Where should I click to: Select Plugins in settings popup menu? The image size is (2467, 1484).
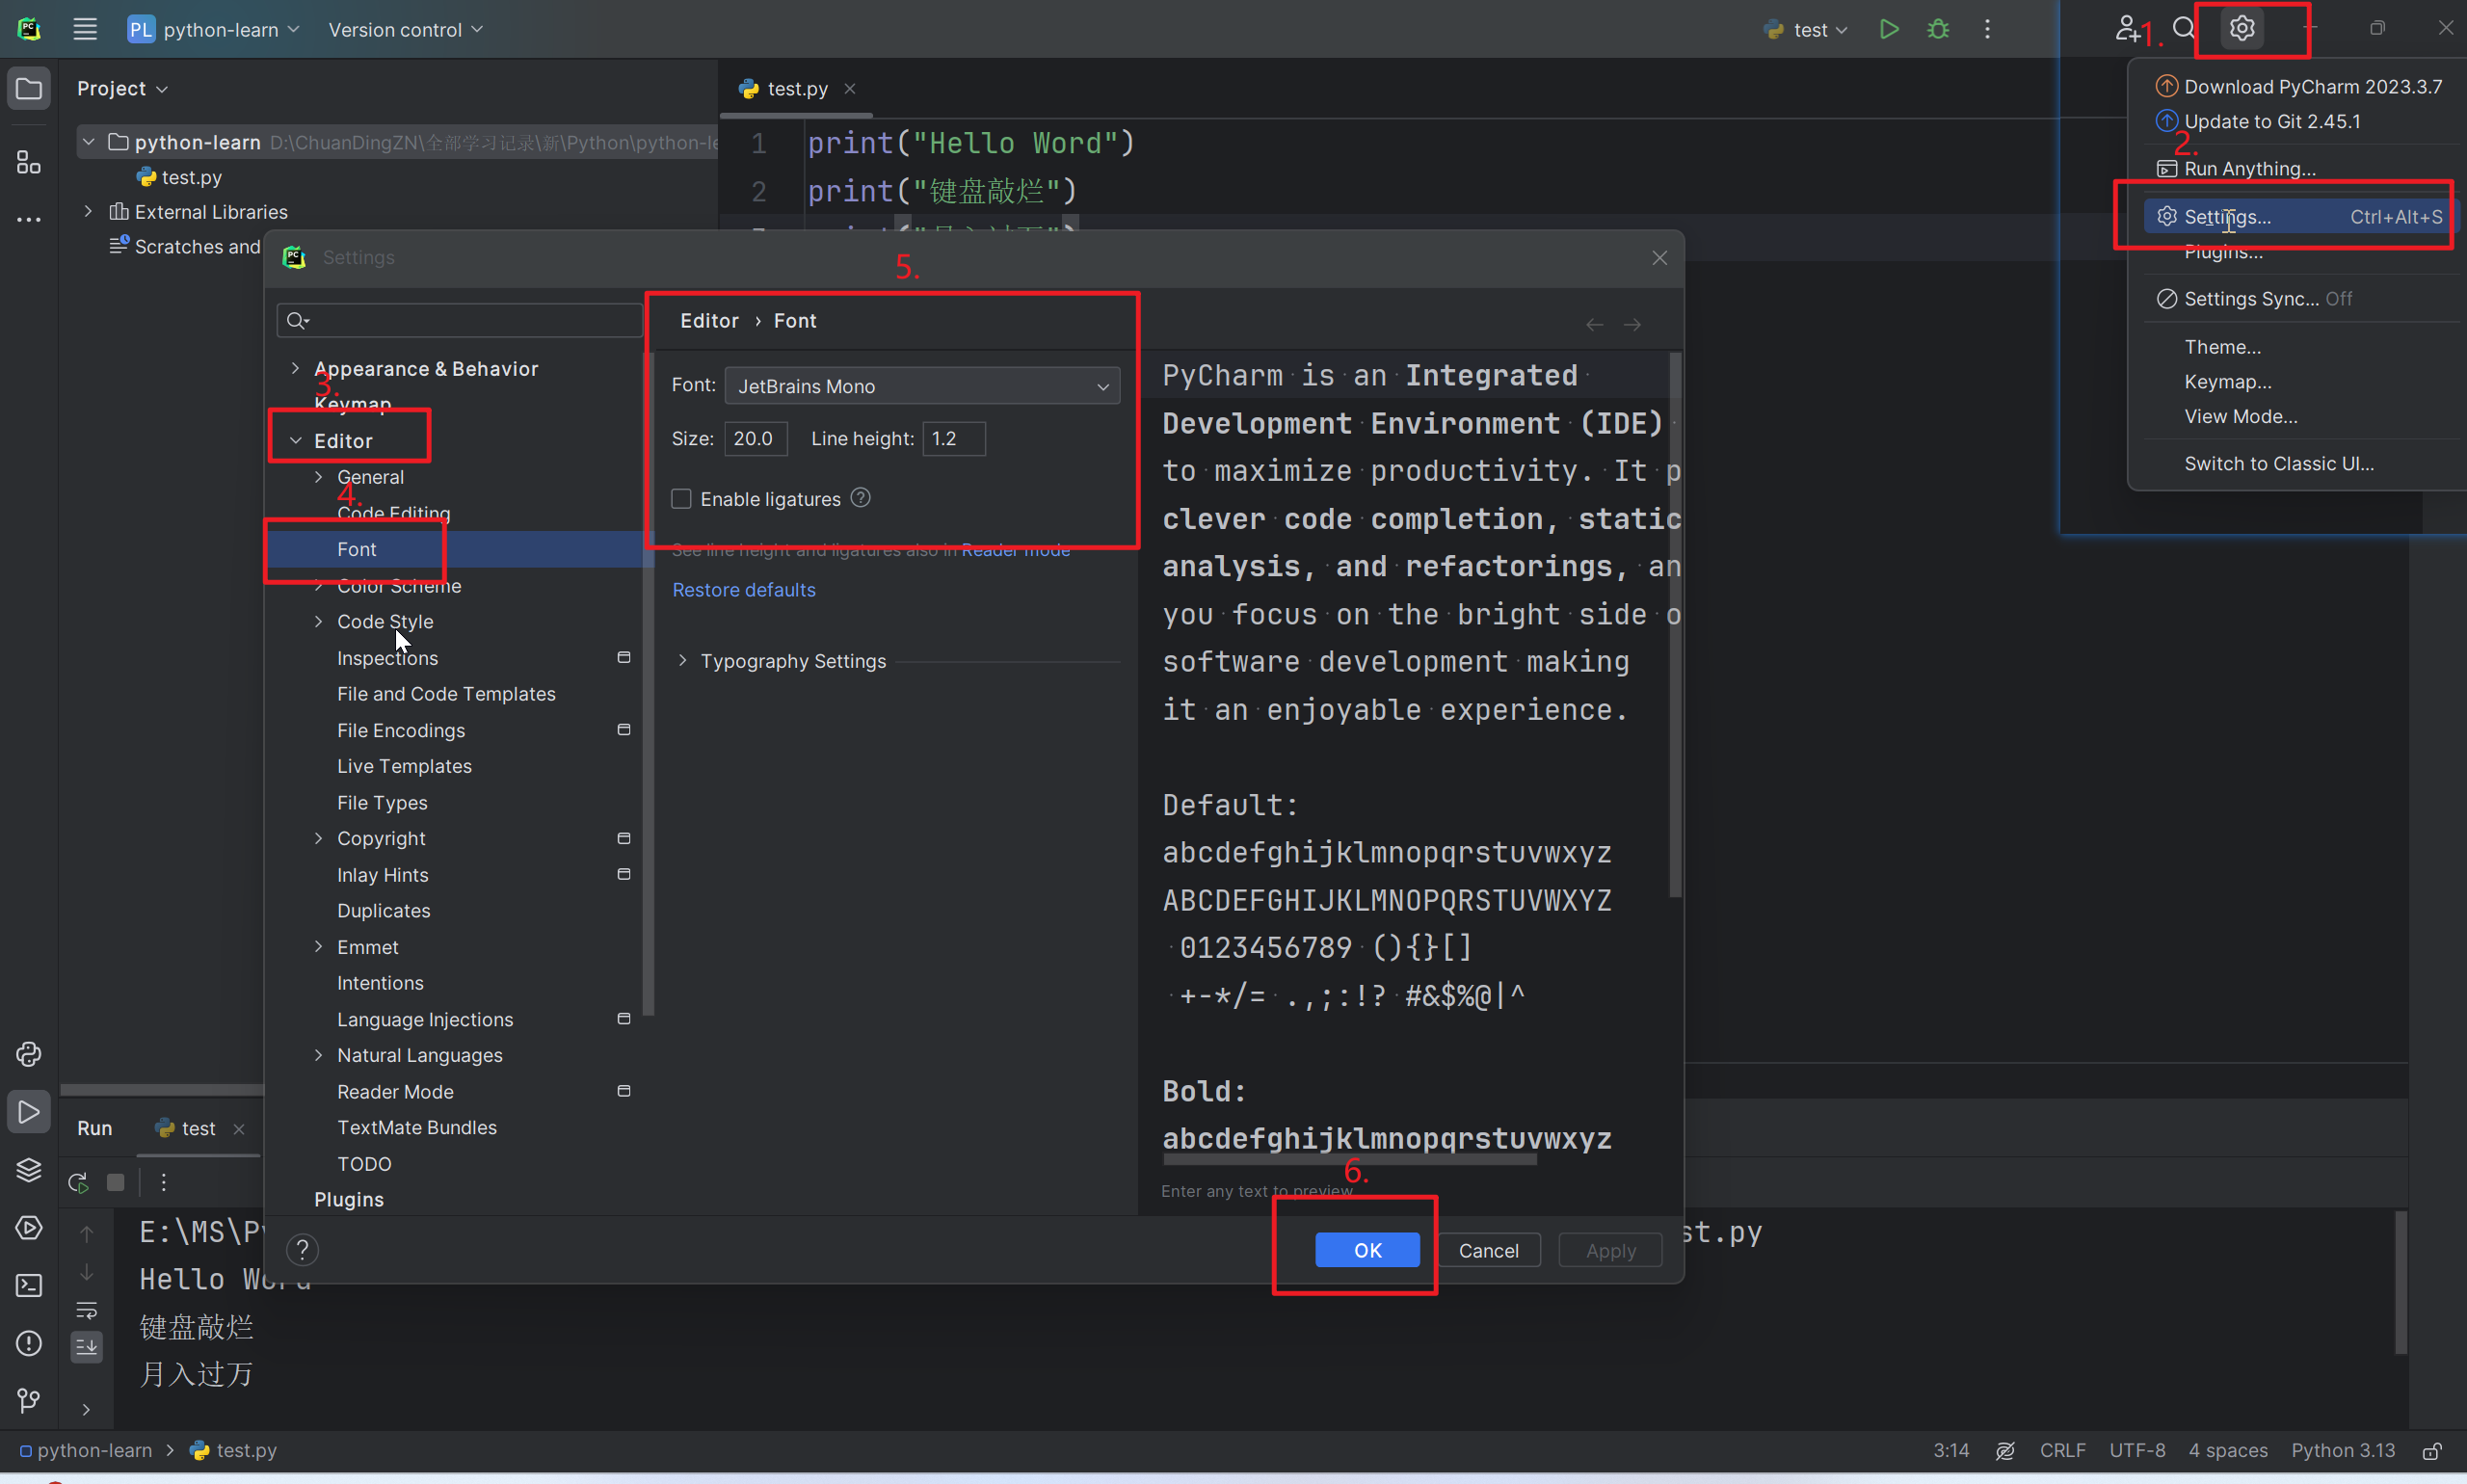pyautogui.click(x=2222, y=253)
